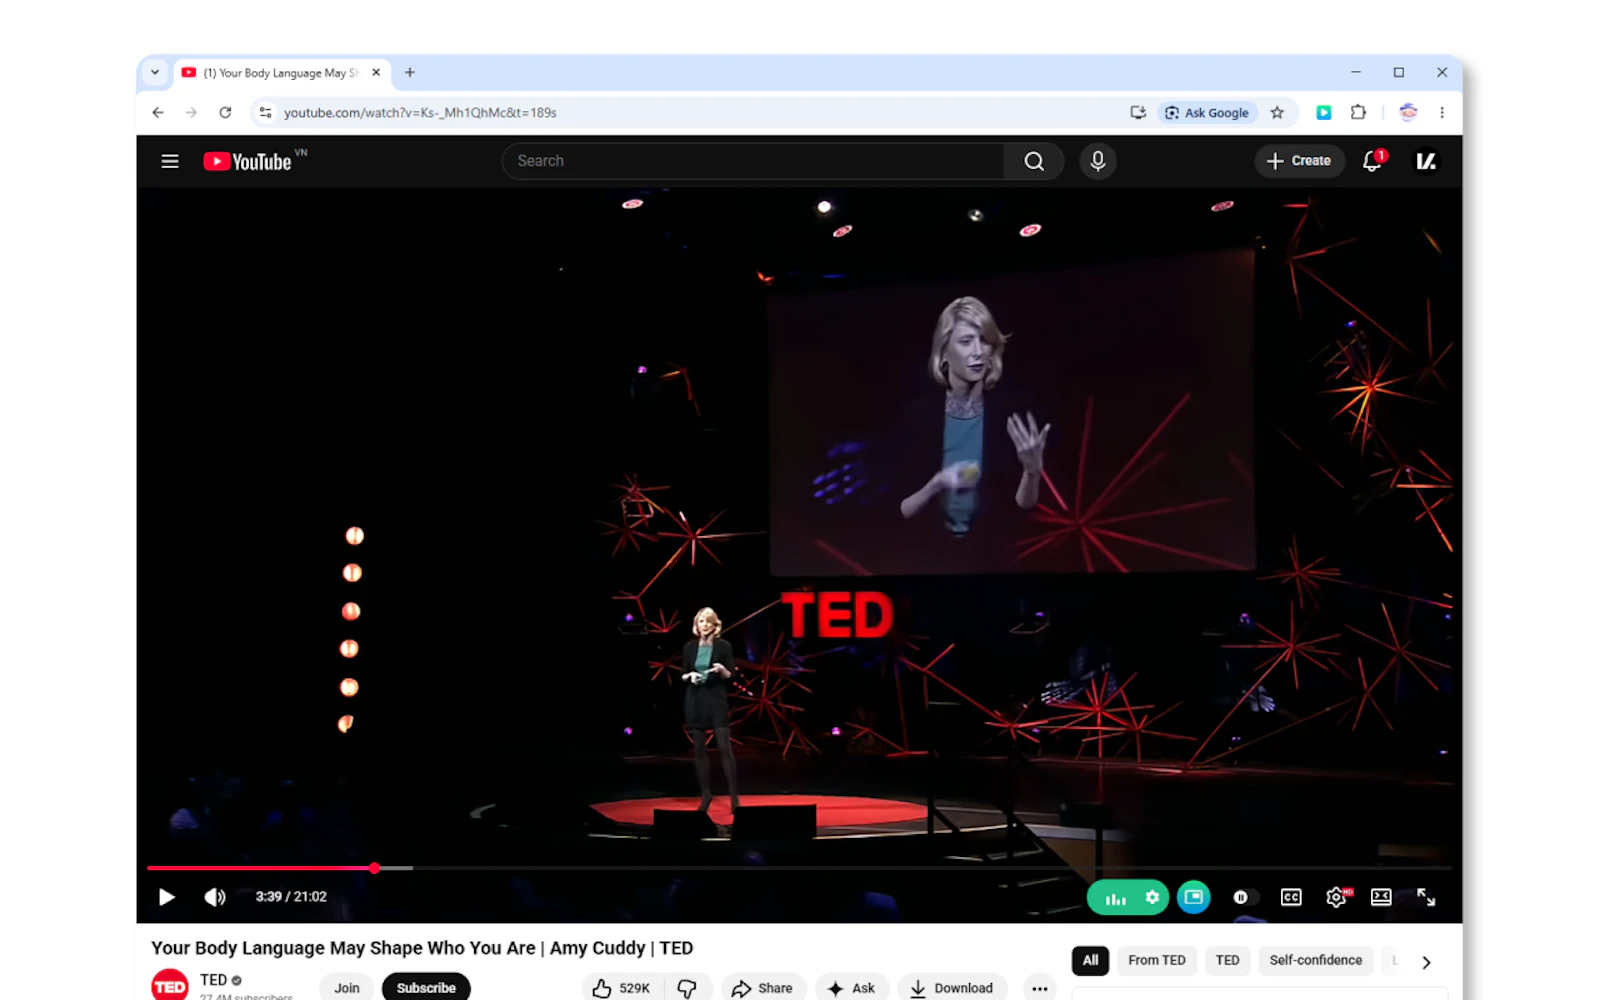
Task: Go forward in browser history
Action: [191, 113]
